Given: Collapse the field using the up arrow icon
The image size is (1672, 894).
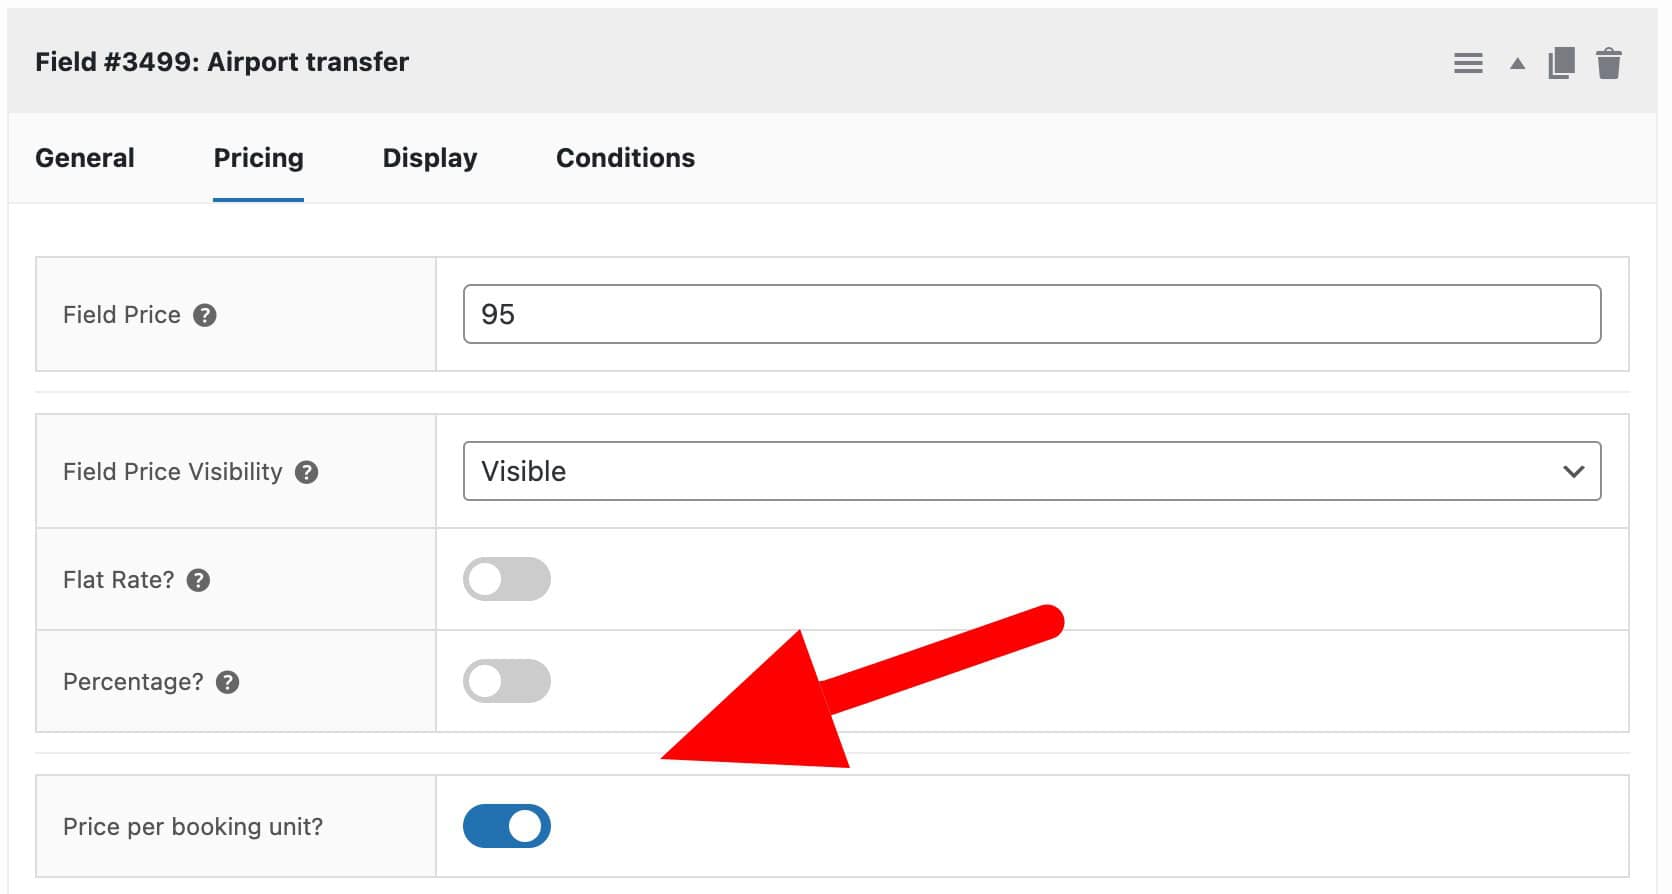Looking at the screenshot, I should 1516,63.
